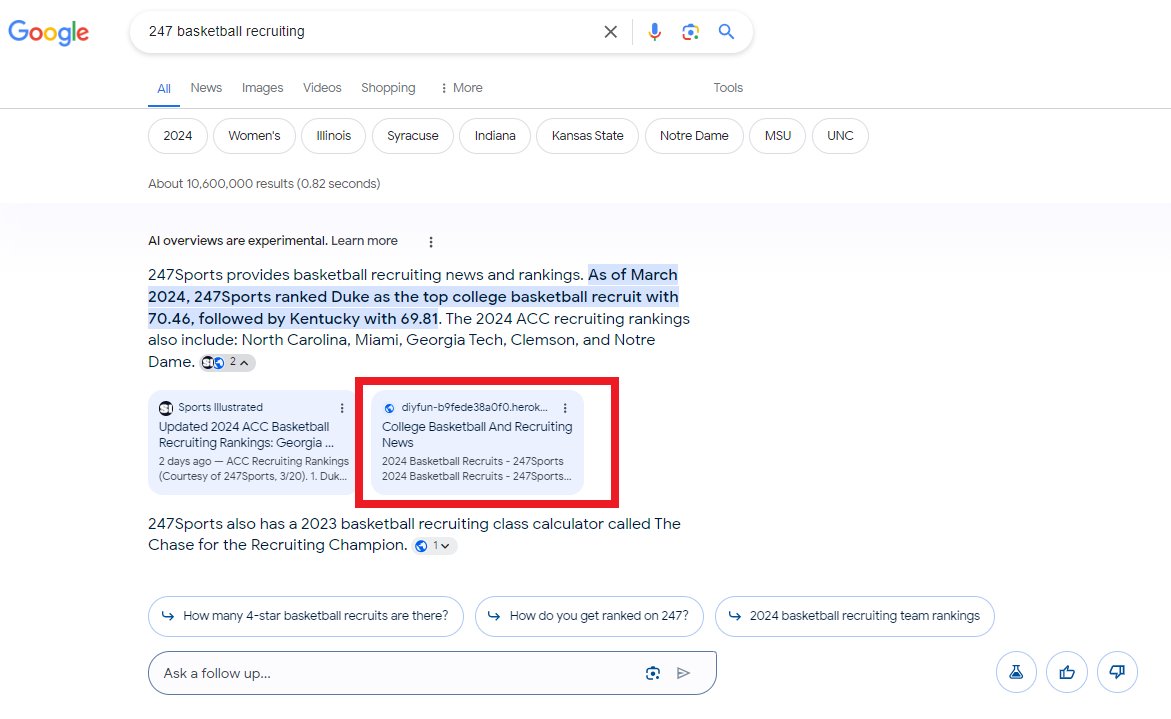Ask 2024 basketball recruiting team rankings
1171x719 pixels.
(x=854, y=616)
